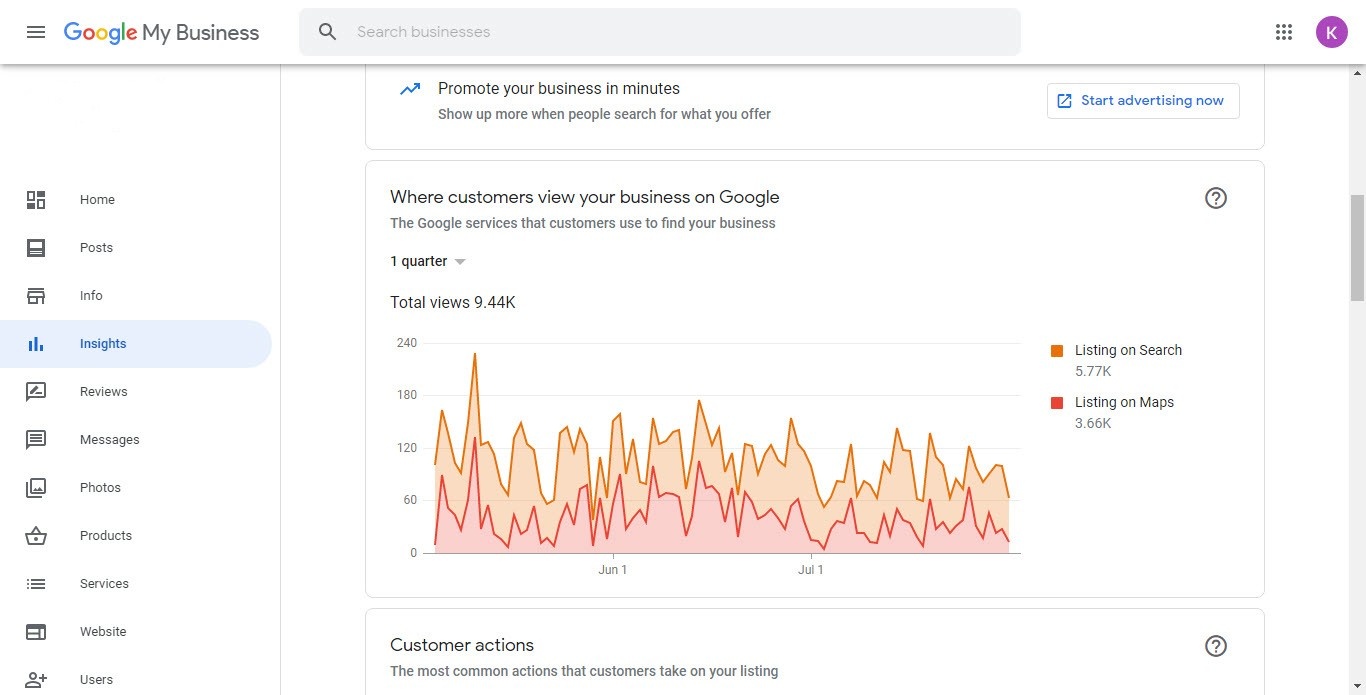Click the Photos sidebar icon

click(x=36, y=488)
